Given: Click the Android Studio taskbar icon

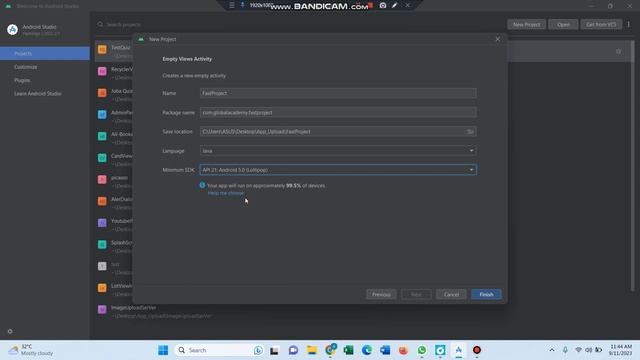Looking at the screenshot, I should click(459, 350).
